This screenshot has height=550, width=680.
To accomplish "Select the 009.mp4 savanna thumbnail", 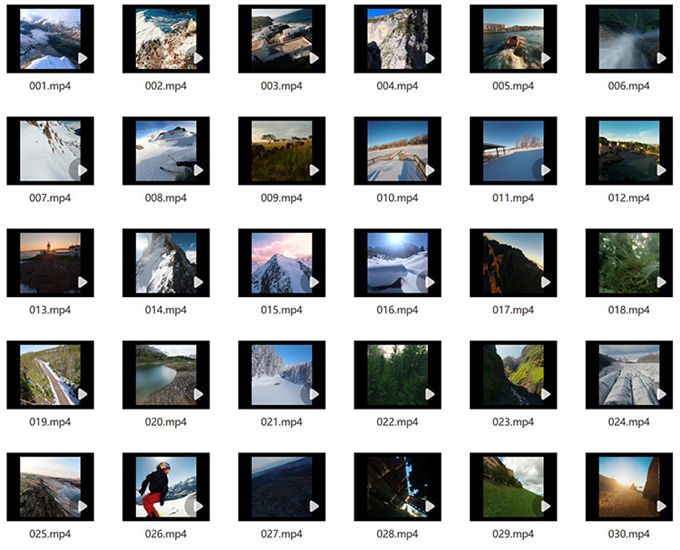I will click(x=282, y=151).
